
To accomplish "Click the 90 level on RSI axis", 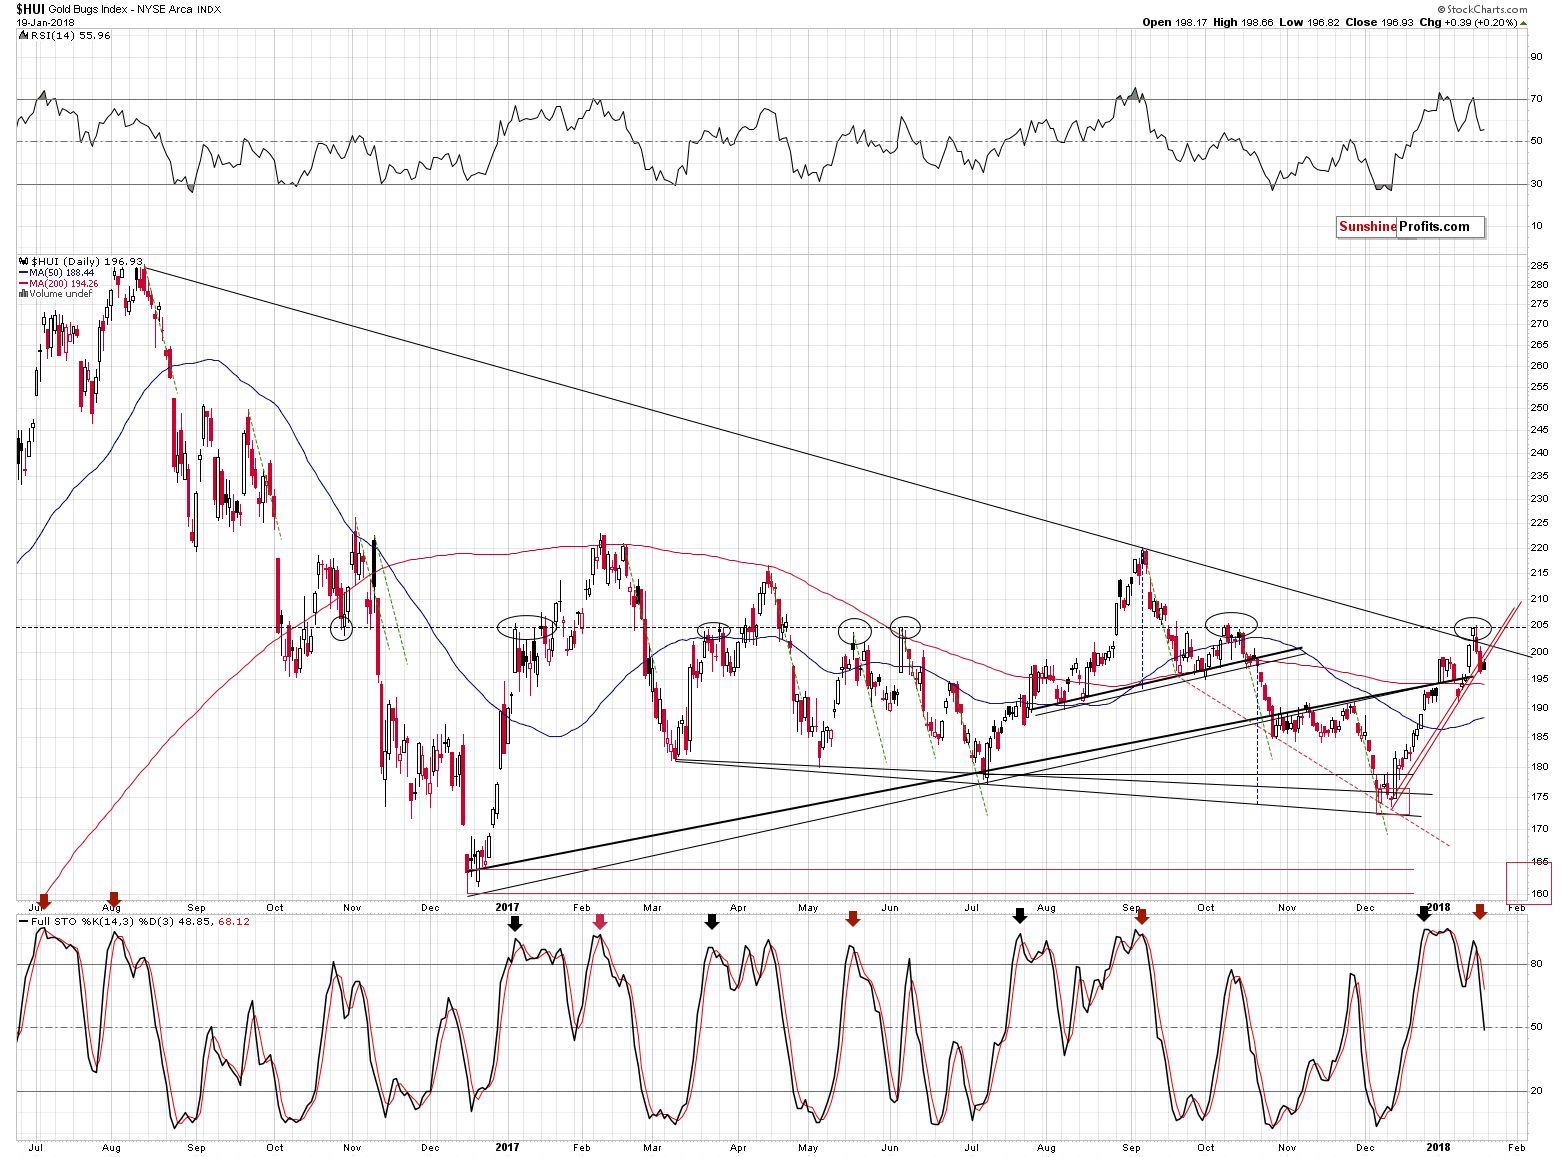I will pyautogui.click(x=1536, y=57).
